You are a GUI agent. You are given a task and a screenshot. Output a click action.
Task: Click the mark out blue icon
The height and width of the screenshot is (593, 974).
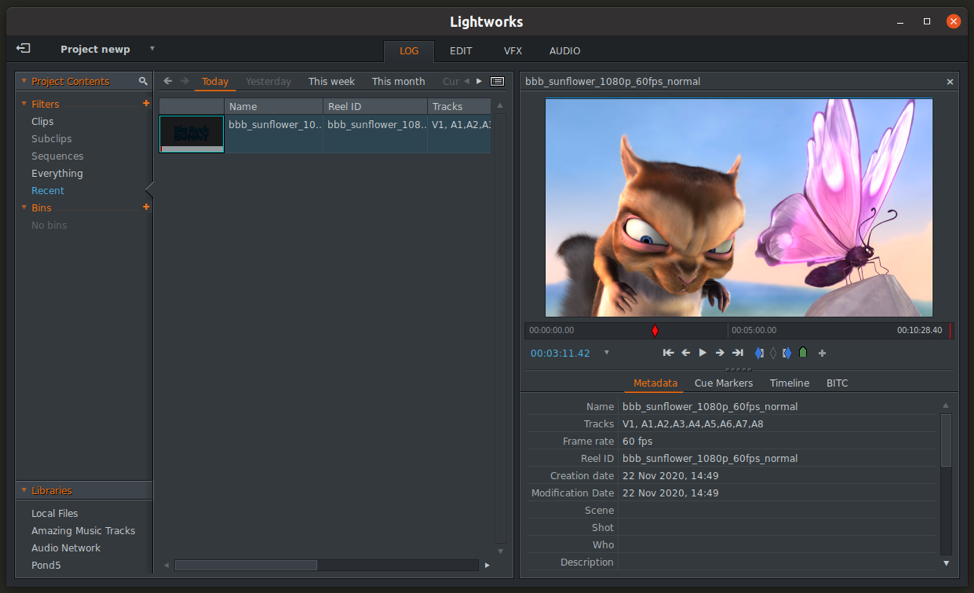coord(787,353)
